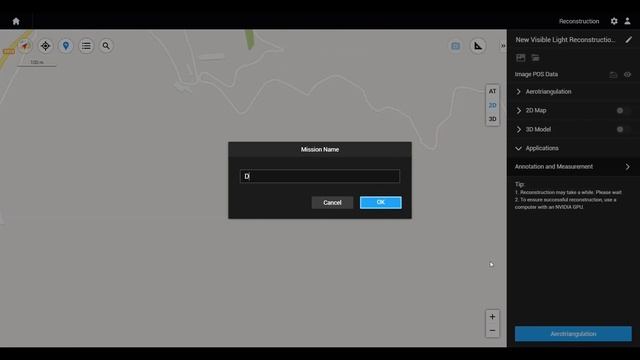This screenshot has height=360, width=640.
Task: Click the add folder icon below title
Action: (x=535, y=58)
